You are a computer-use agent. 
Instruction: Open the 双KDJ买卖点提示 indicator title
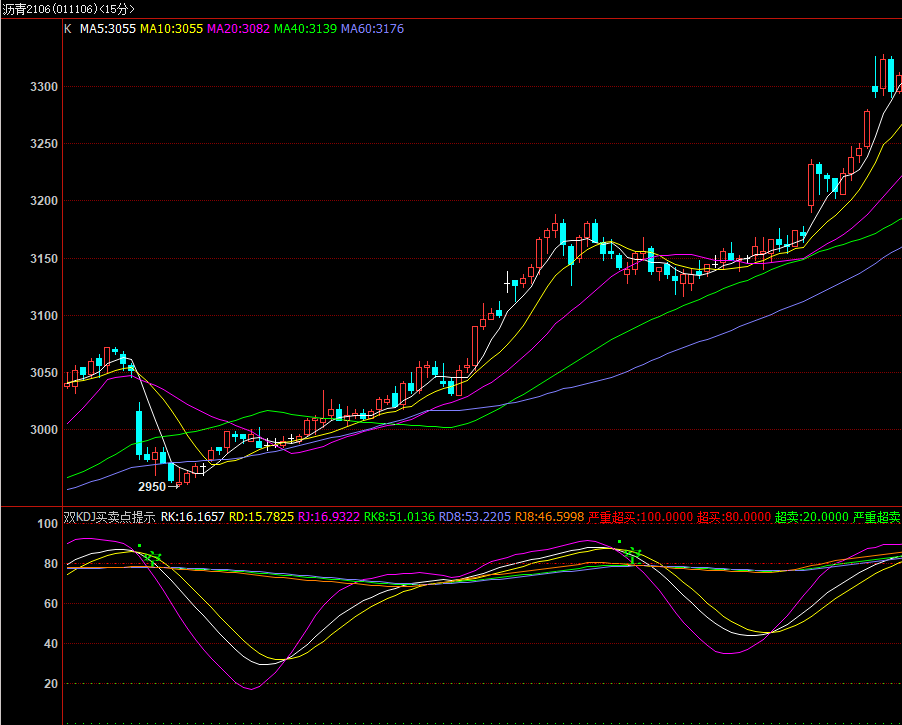coord(109,517)
